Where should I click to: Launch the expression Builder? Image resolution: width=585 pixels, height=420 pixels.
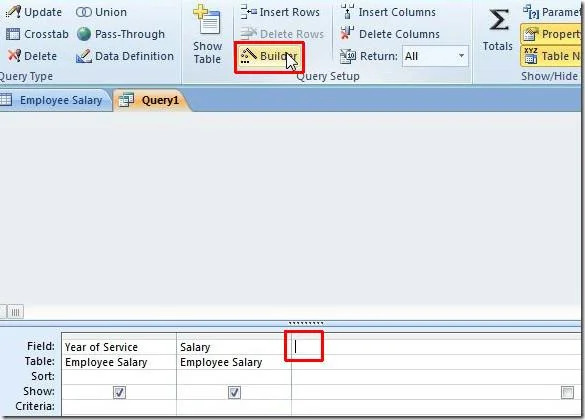[x=269, y=56]
